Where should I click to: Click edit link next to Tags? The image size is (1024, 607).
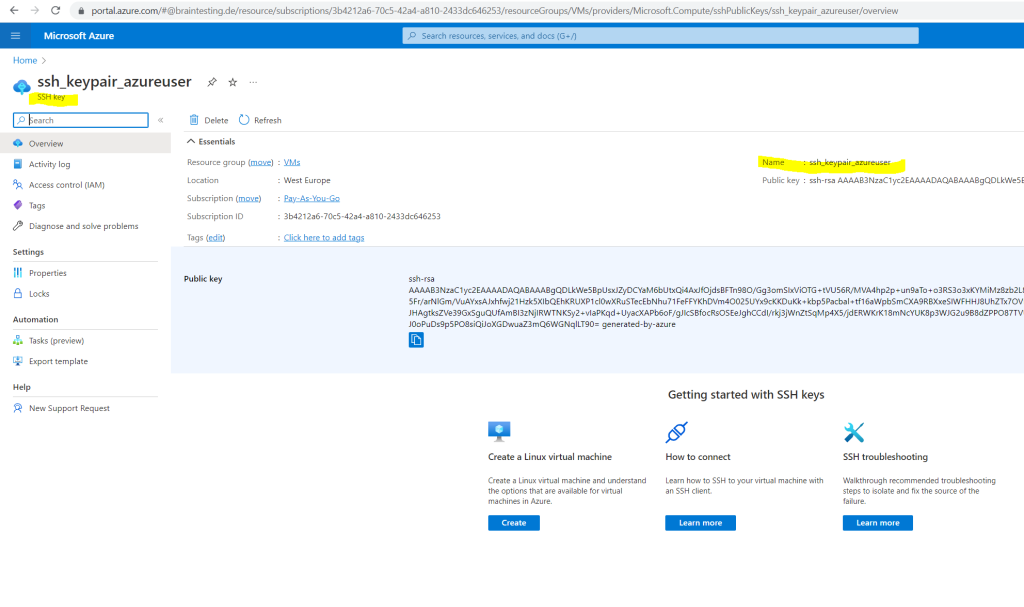coord(216,238)
